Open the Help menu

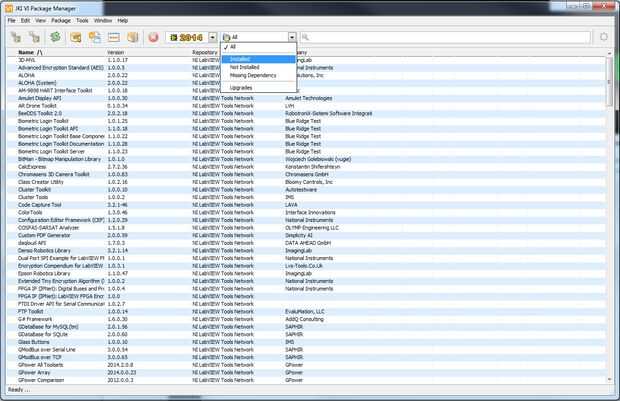(123, 21)
